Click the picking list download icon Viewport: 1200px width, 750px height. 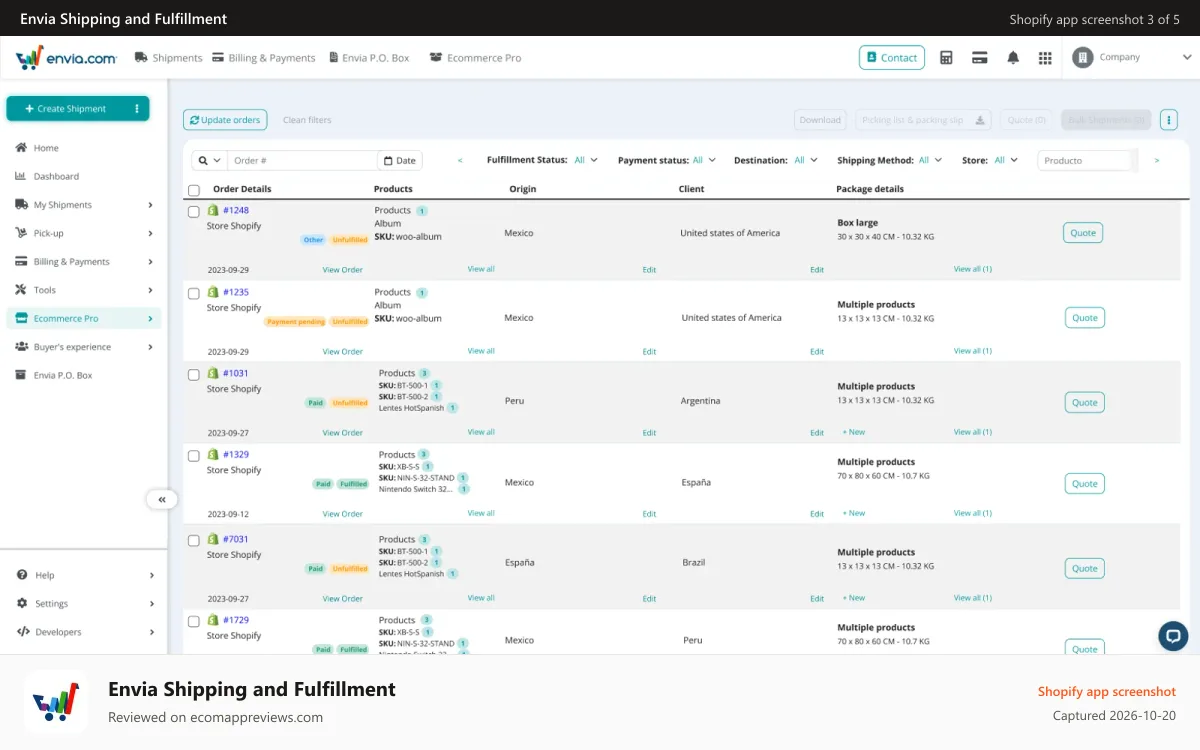coord(980,120)
